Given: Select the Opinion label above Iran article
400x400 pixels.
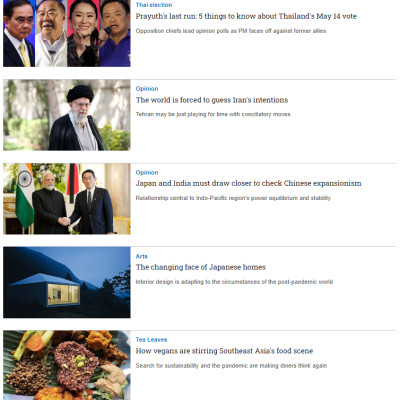Looking at the screenshot, I should click(147, 89).
